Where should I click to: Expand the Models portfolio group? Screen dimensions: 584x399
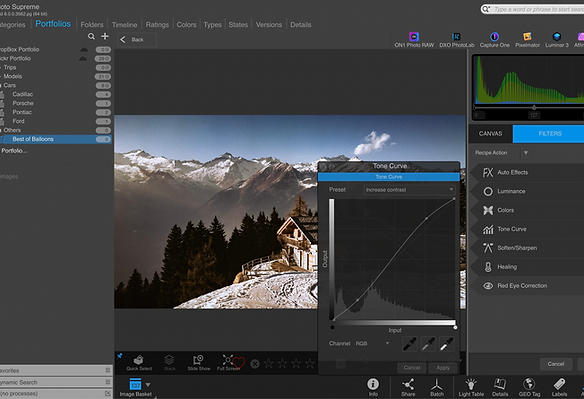(x=1, y=76)
